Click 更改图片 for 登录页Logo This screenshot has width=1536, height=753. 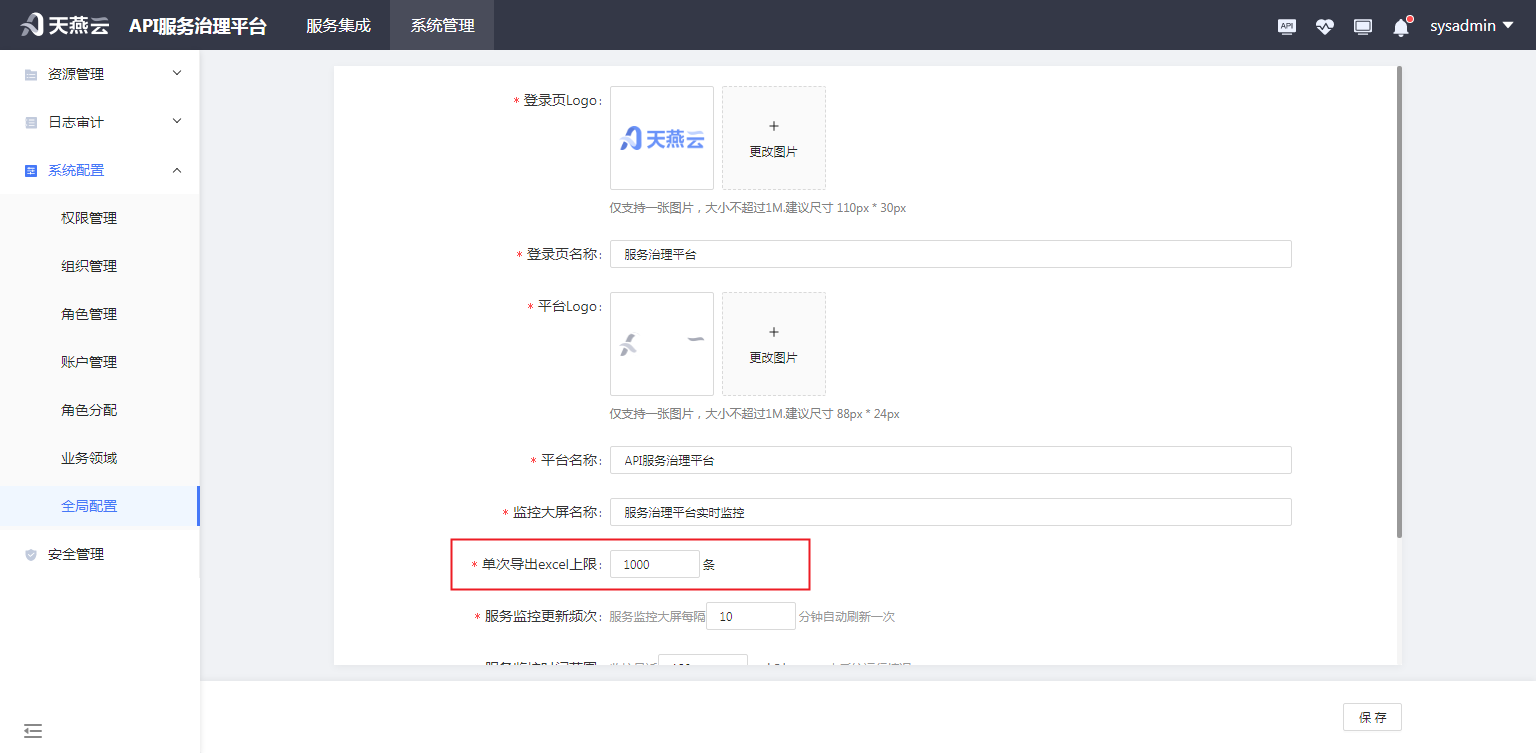[x=773, y=138]
